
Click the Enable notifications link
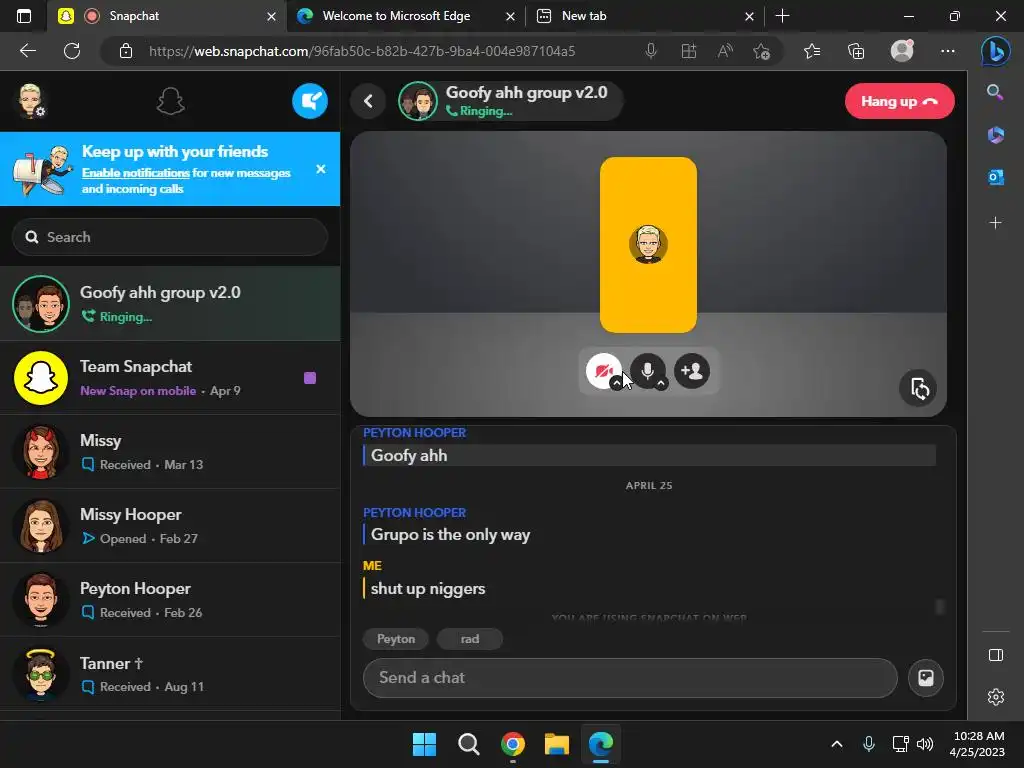[135, 173]
